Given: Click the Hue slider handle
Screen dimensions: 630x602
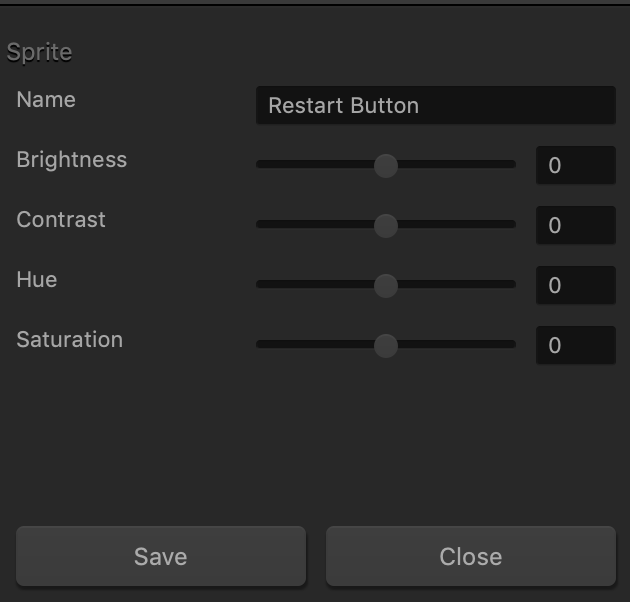Looking at the screenshot, I should pos(386,286).
